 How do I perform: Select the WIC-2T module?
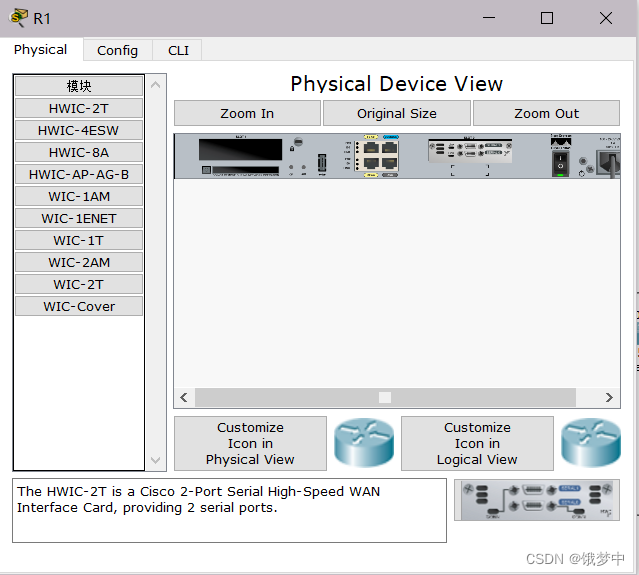tap(79, 284)
